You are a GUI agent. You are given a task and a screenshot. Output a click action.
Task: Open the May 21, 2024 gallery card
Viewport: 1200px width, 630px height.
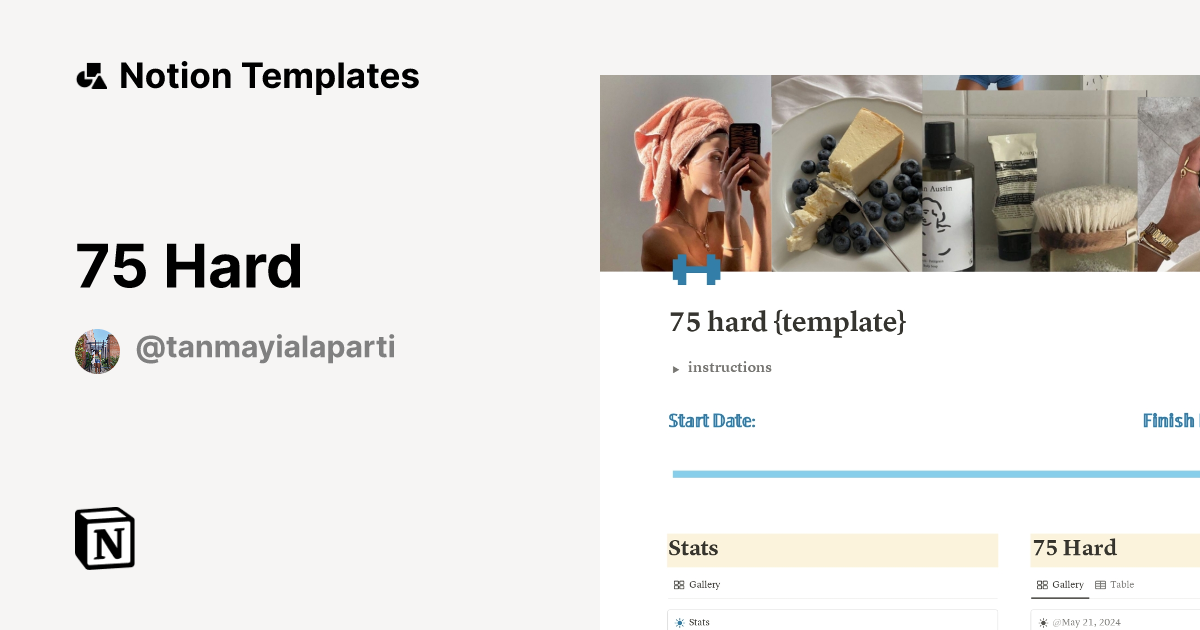tap(1110, 622)
